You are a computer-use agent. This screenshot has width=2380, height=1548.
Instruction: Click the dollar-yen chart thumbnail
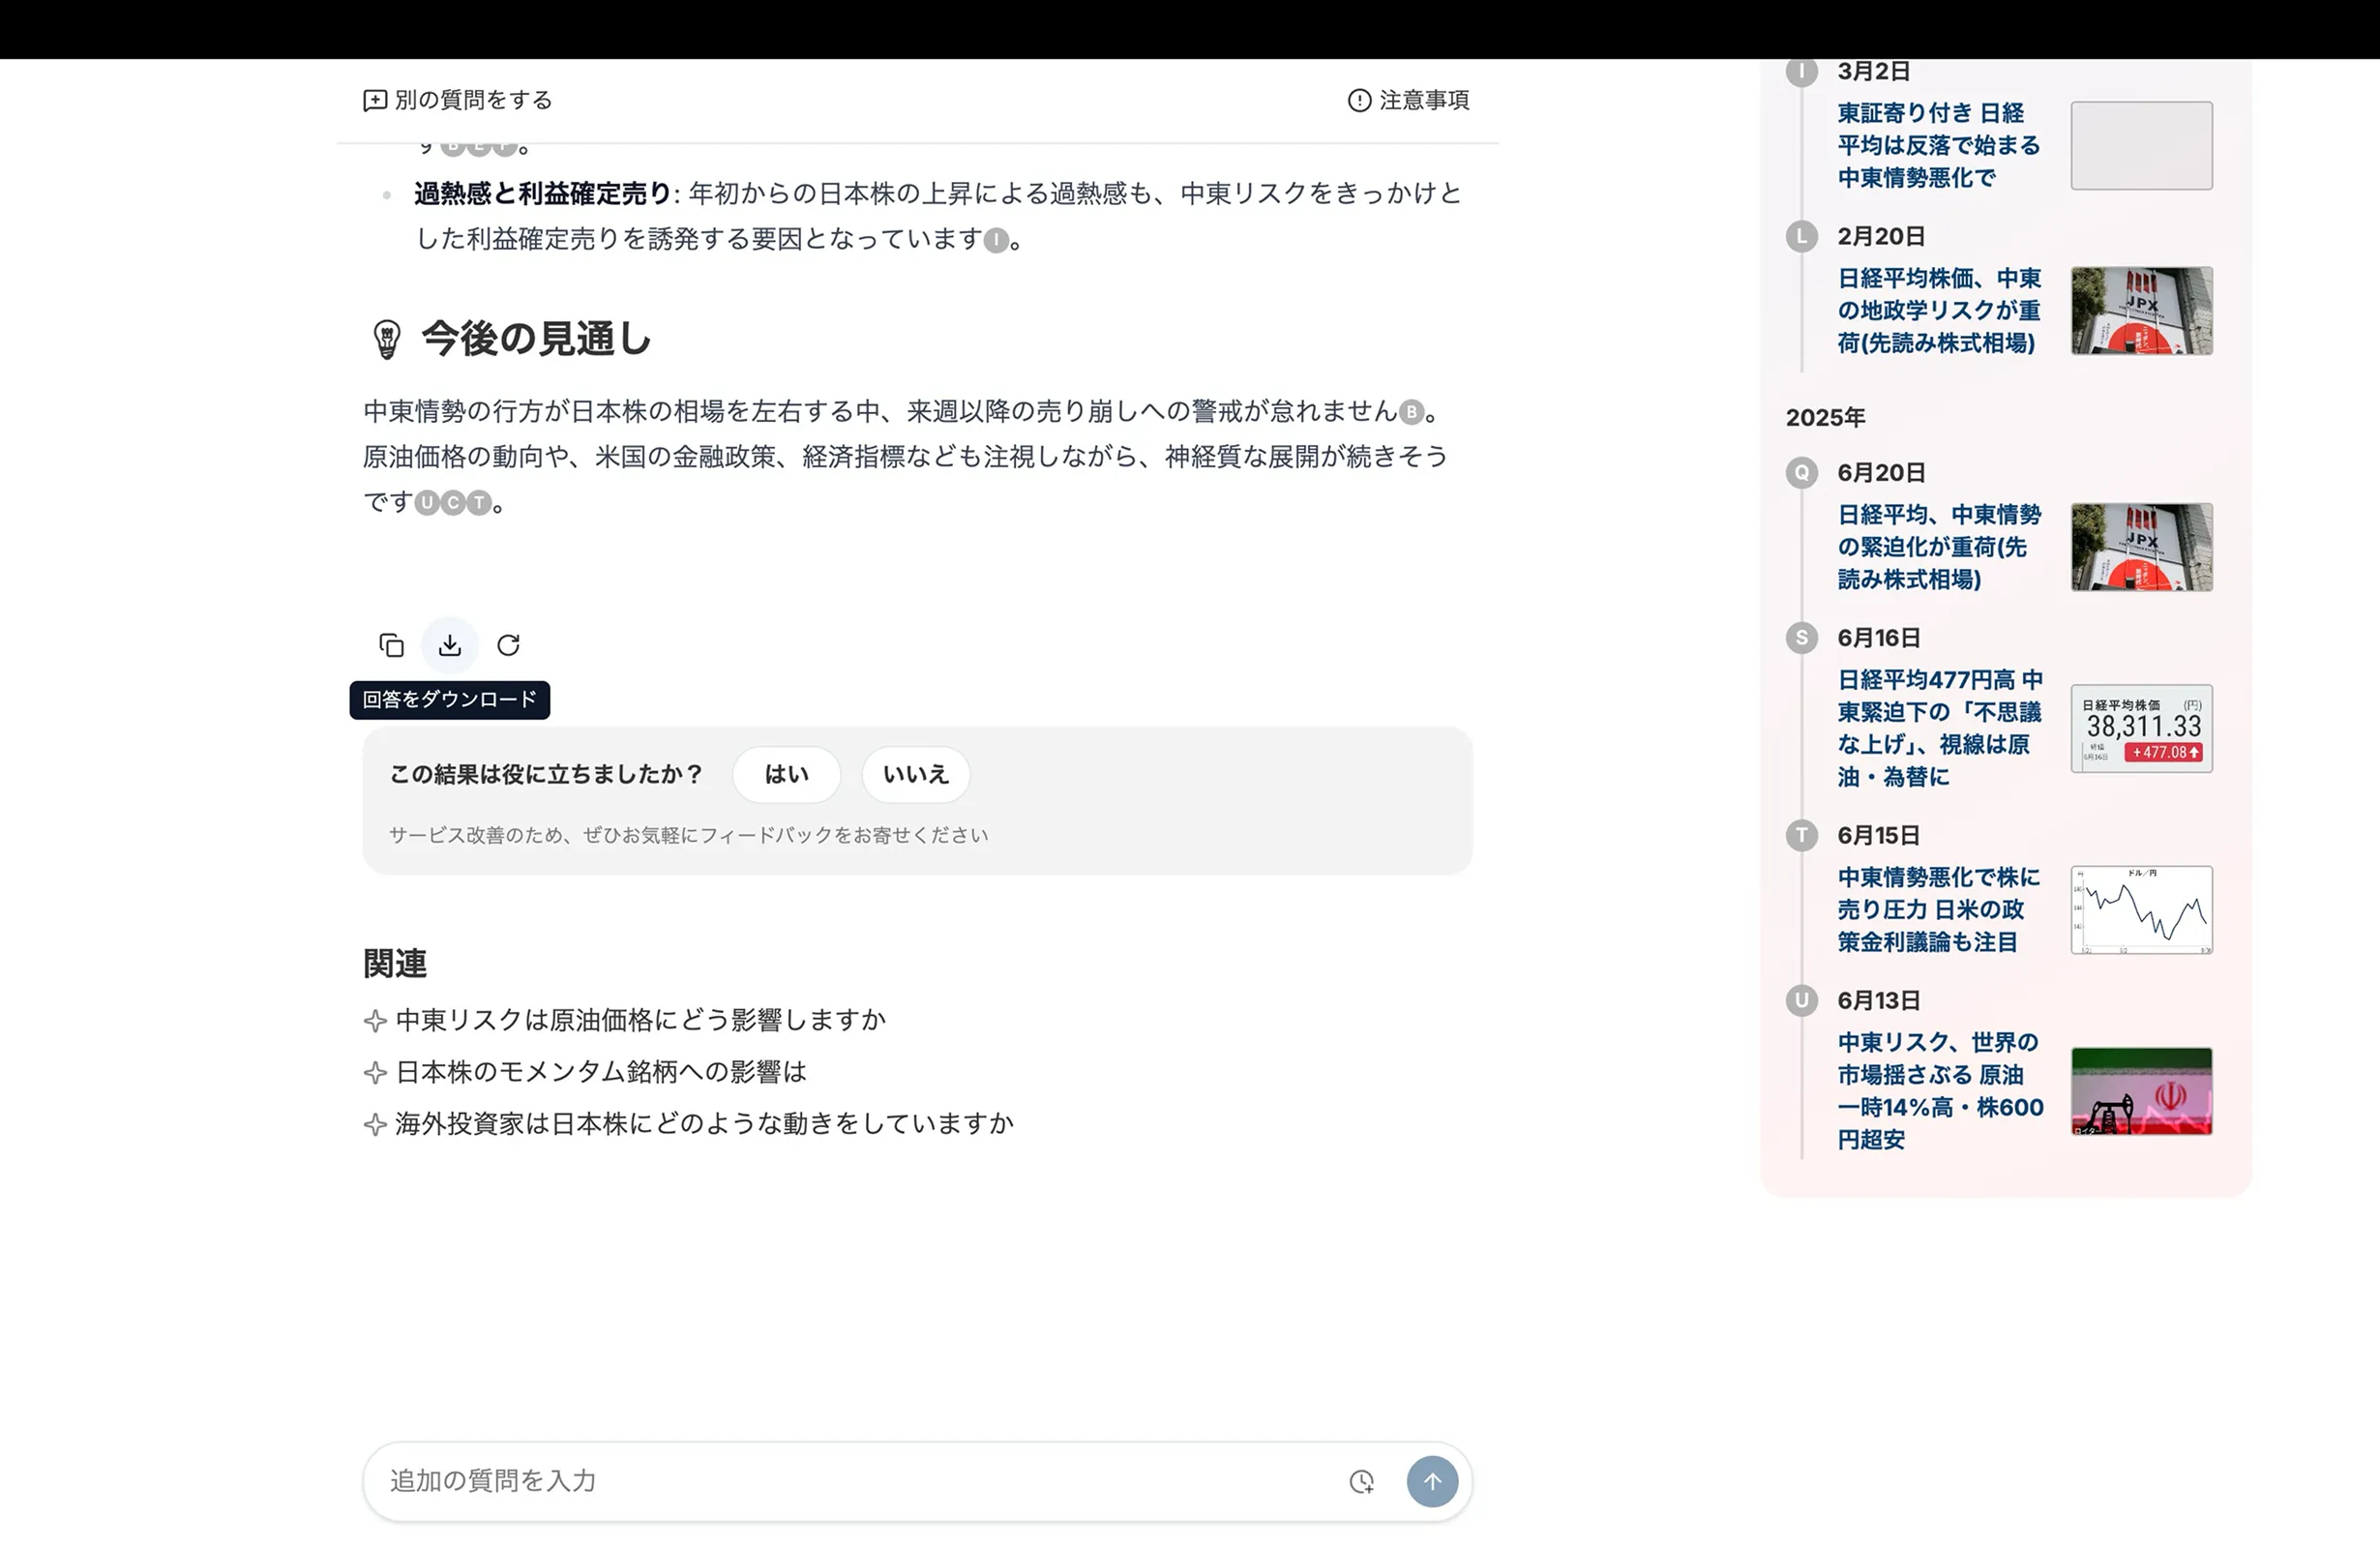pyautogui.click(x=2141, y=909)
